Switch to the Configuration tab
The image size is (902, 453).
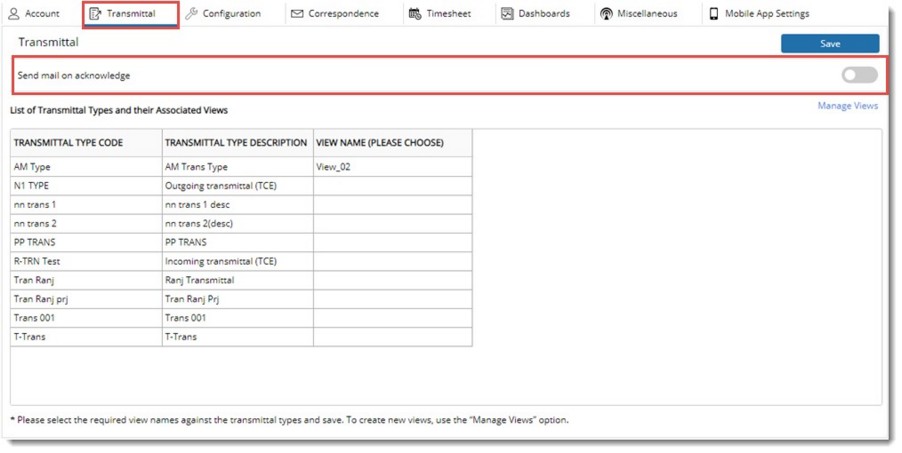(x=231, y=14)
